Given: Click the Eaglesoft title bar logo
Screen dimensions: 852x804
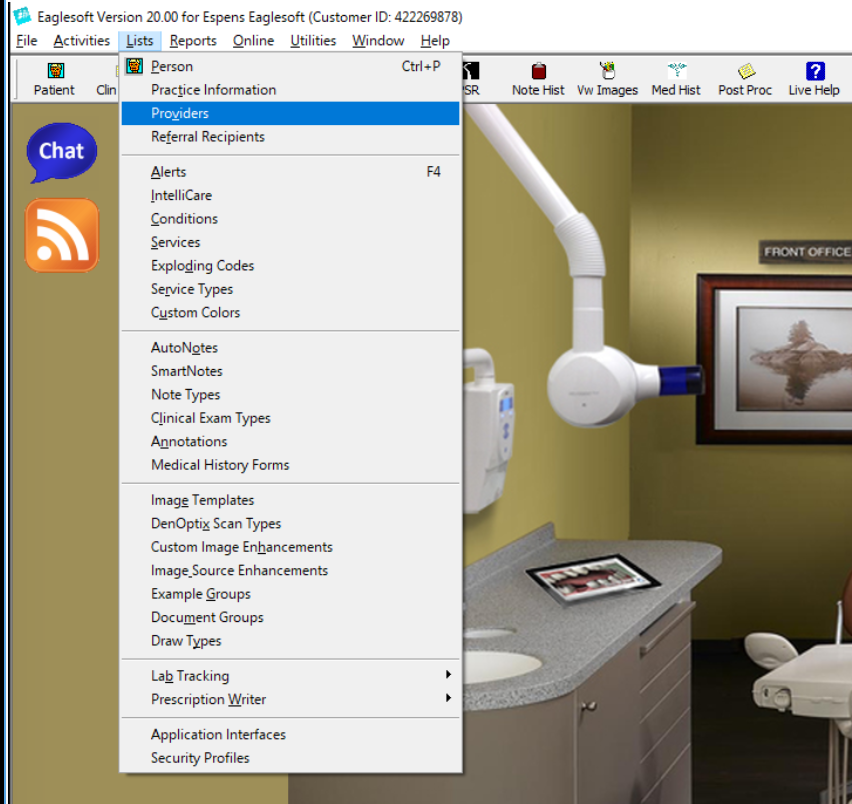Looking at the screenshot, I should [x=22, y=16].
